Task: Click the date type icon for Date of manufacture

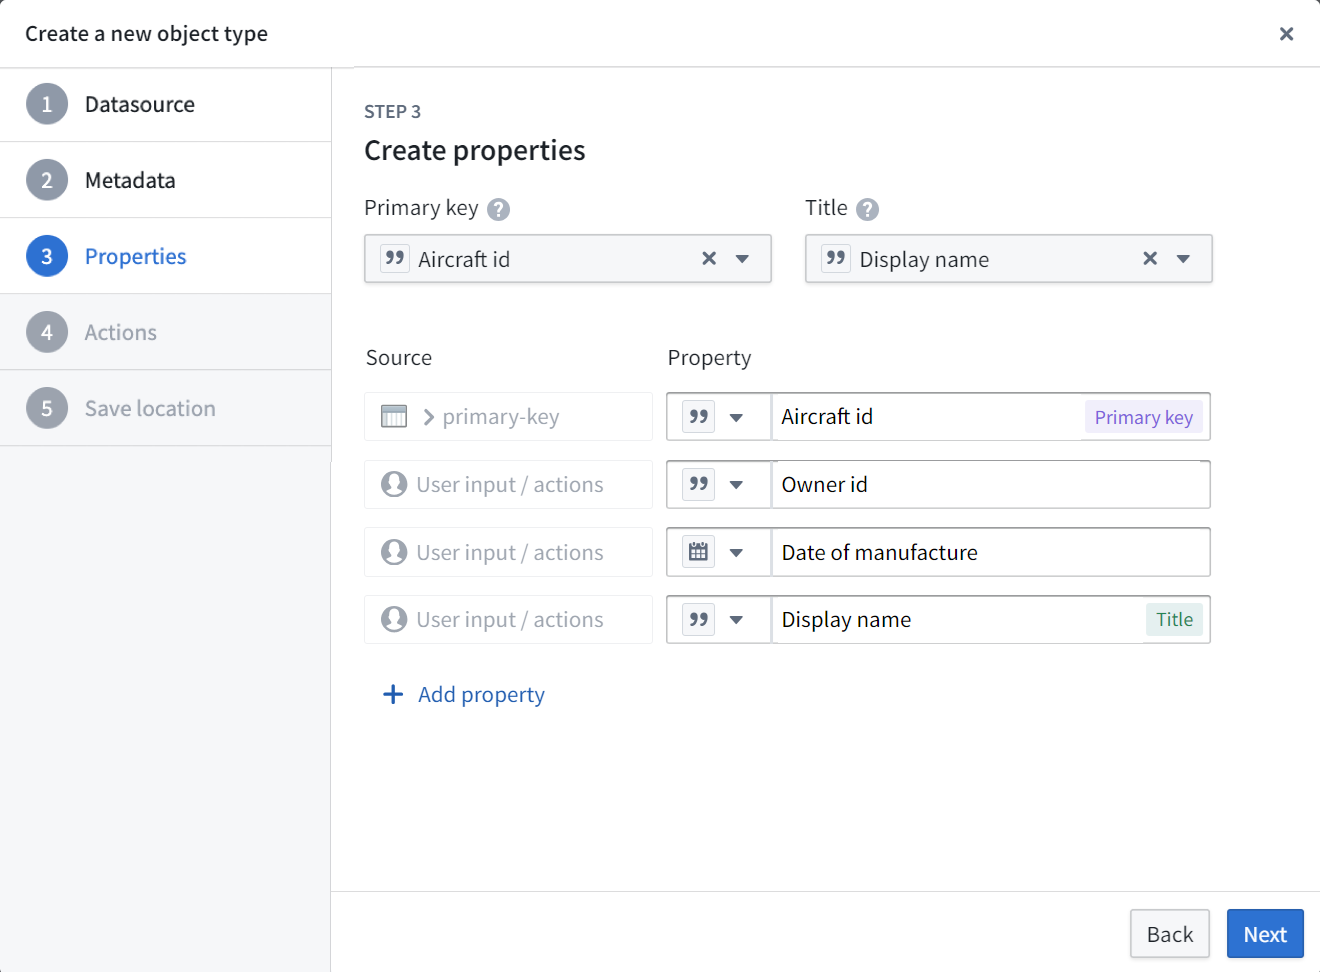Action: pos(698,552)
